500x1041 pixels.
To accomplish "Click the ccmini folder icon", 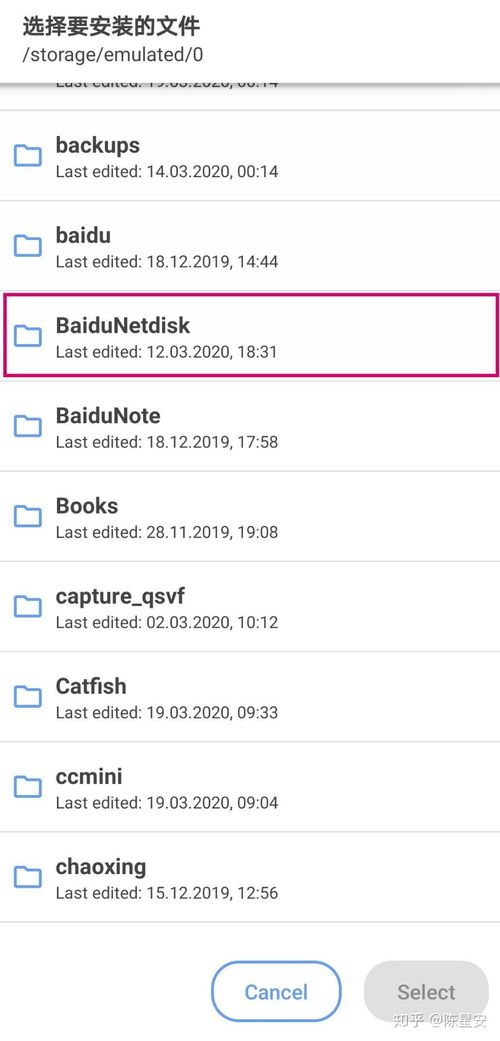I will coord(28,787).
